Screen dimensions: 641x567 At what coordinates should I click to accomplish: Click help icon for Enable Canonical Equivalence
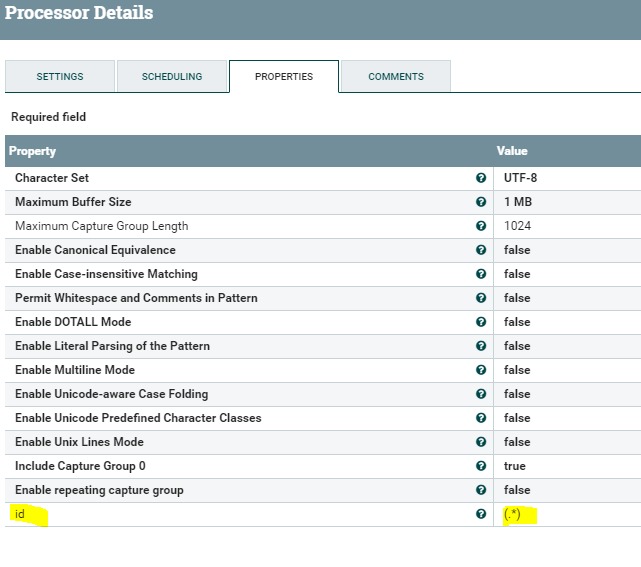click(481, 250)
